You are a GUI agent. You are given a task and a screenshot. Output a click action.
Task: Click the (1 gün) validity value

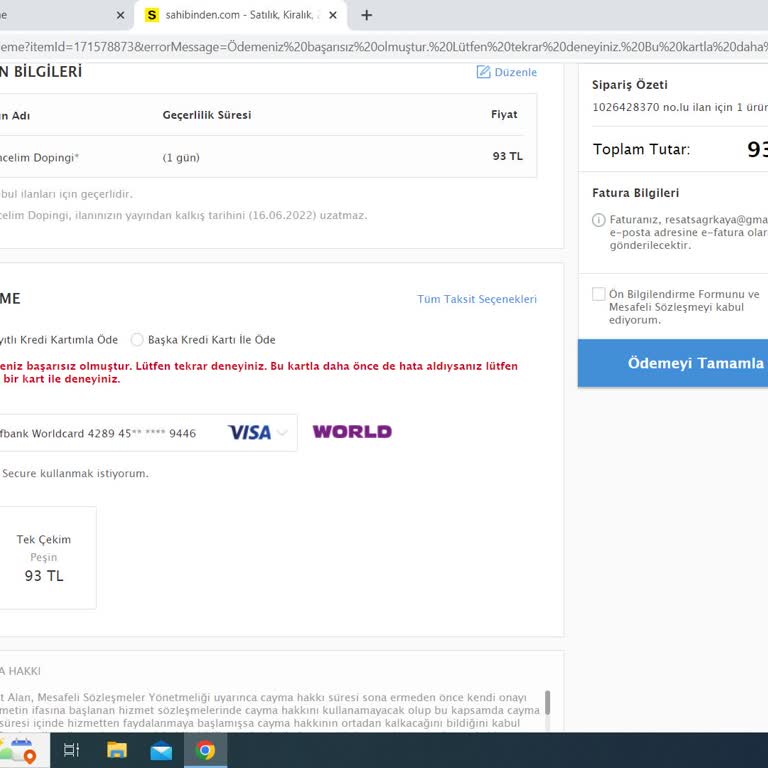[181, 158]
